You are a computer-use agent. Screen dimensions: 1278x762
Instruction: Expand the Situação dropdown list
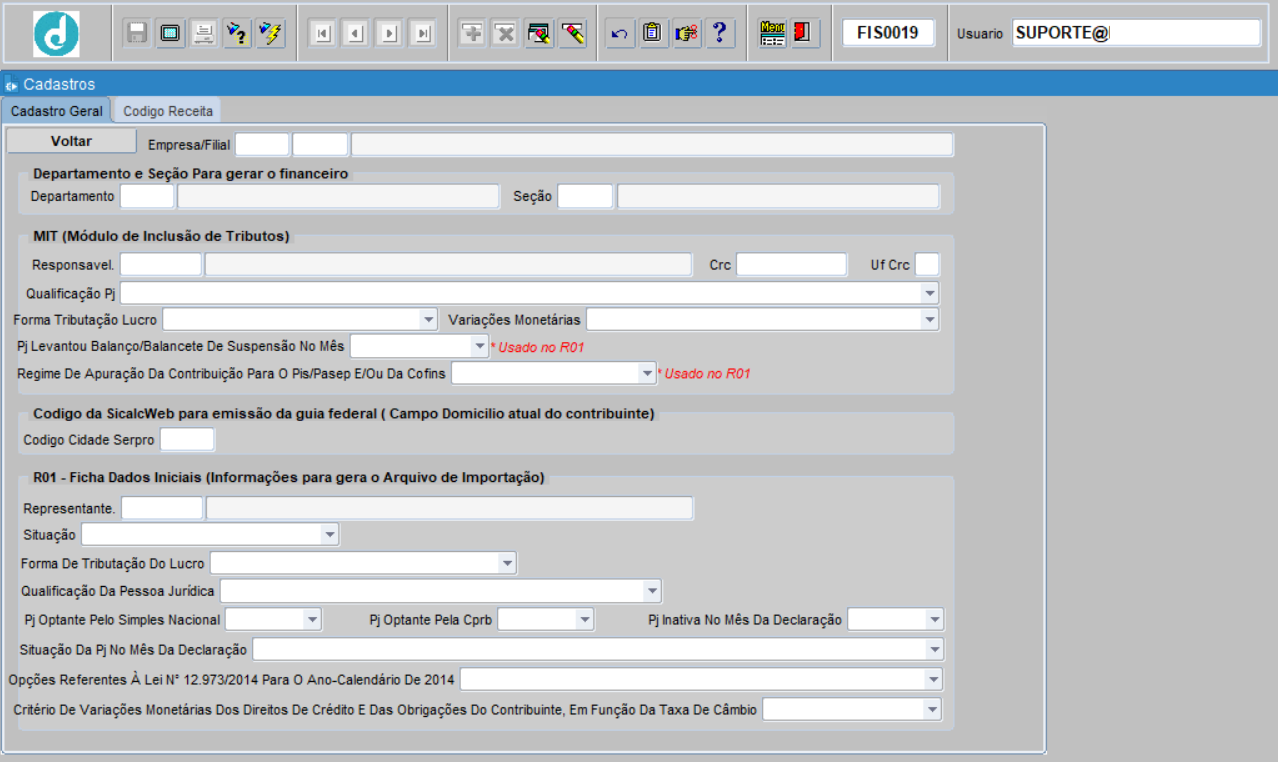(330, 535)
